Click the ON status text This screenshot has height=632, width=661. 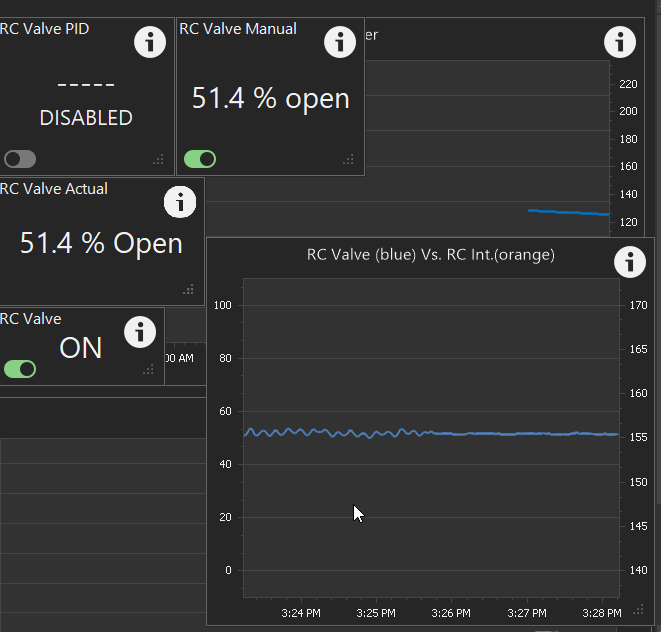pos(81,348)
